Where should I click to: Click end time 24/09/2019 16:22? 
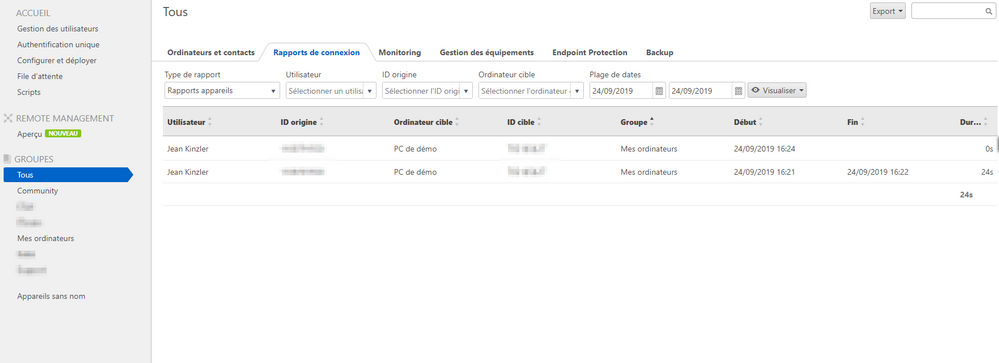(878, 172)
